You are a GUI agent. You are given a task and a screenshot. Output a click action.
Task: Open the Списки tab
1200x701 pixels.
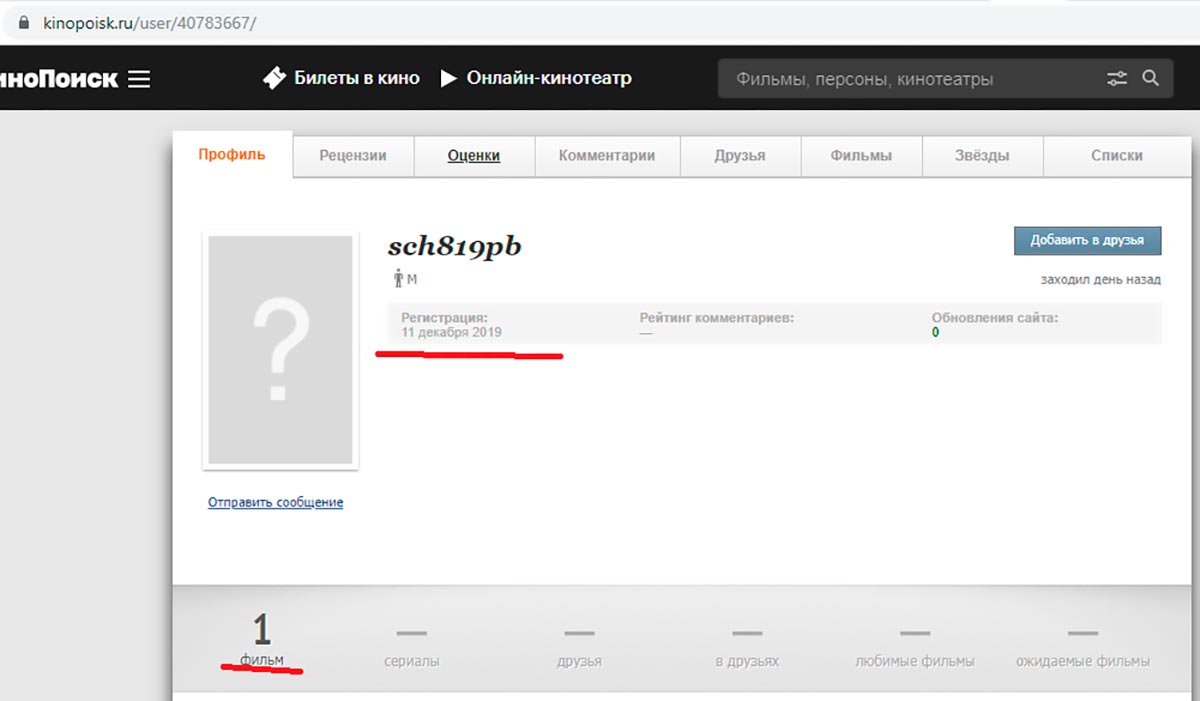tap(1117, 155)
